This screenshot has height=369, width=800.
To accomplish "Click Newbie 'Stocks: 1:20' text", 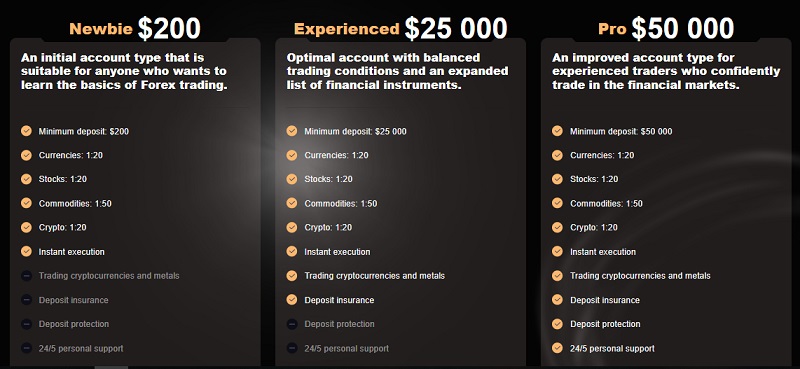I will point(63,179).
